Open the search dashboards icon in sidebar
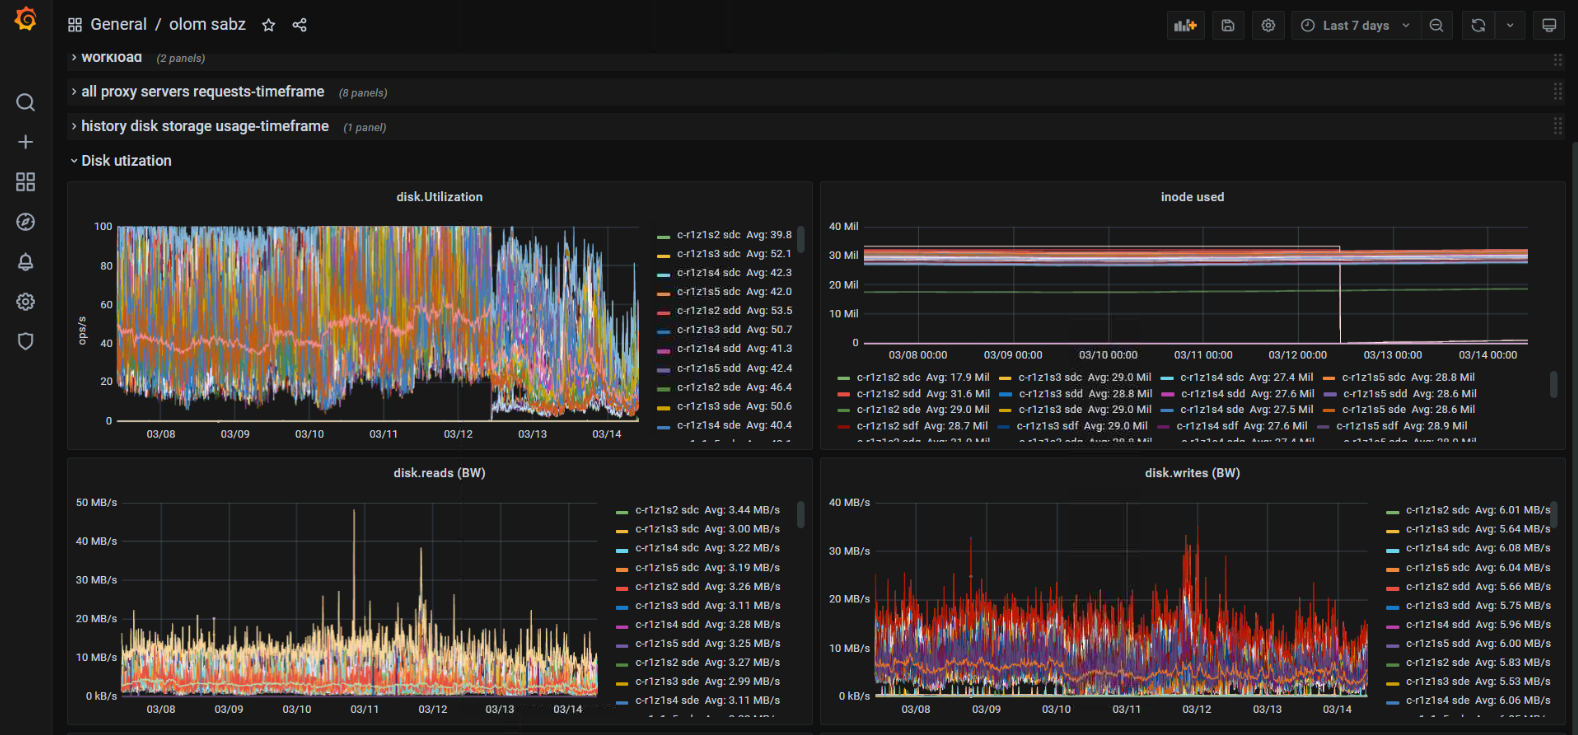 pos(26,102)
